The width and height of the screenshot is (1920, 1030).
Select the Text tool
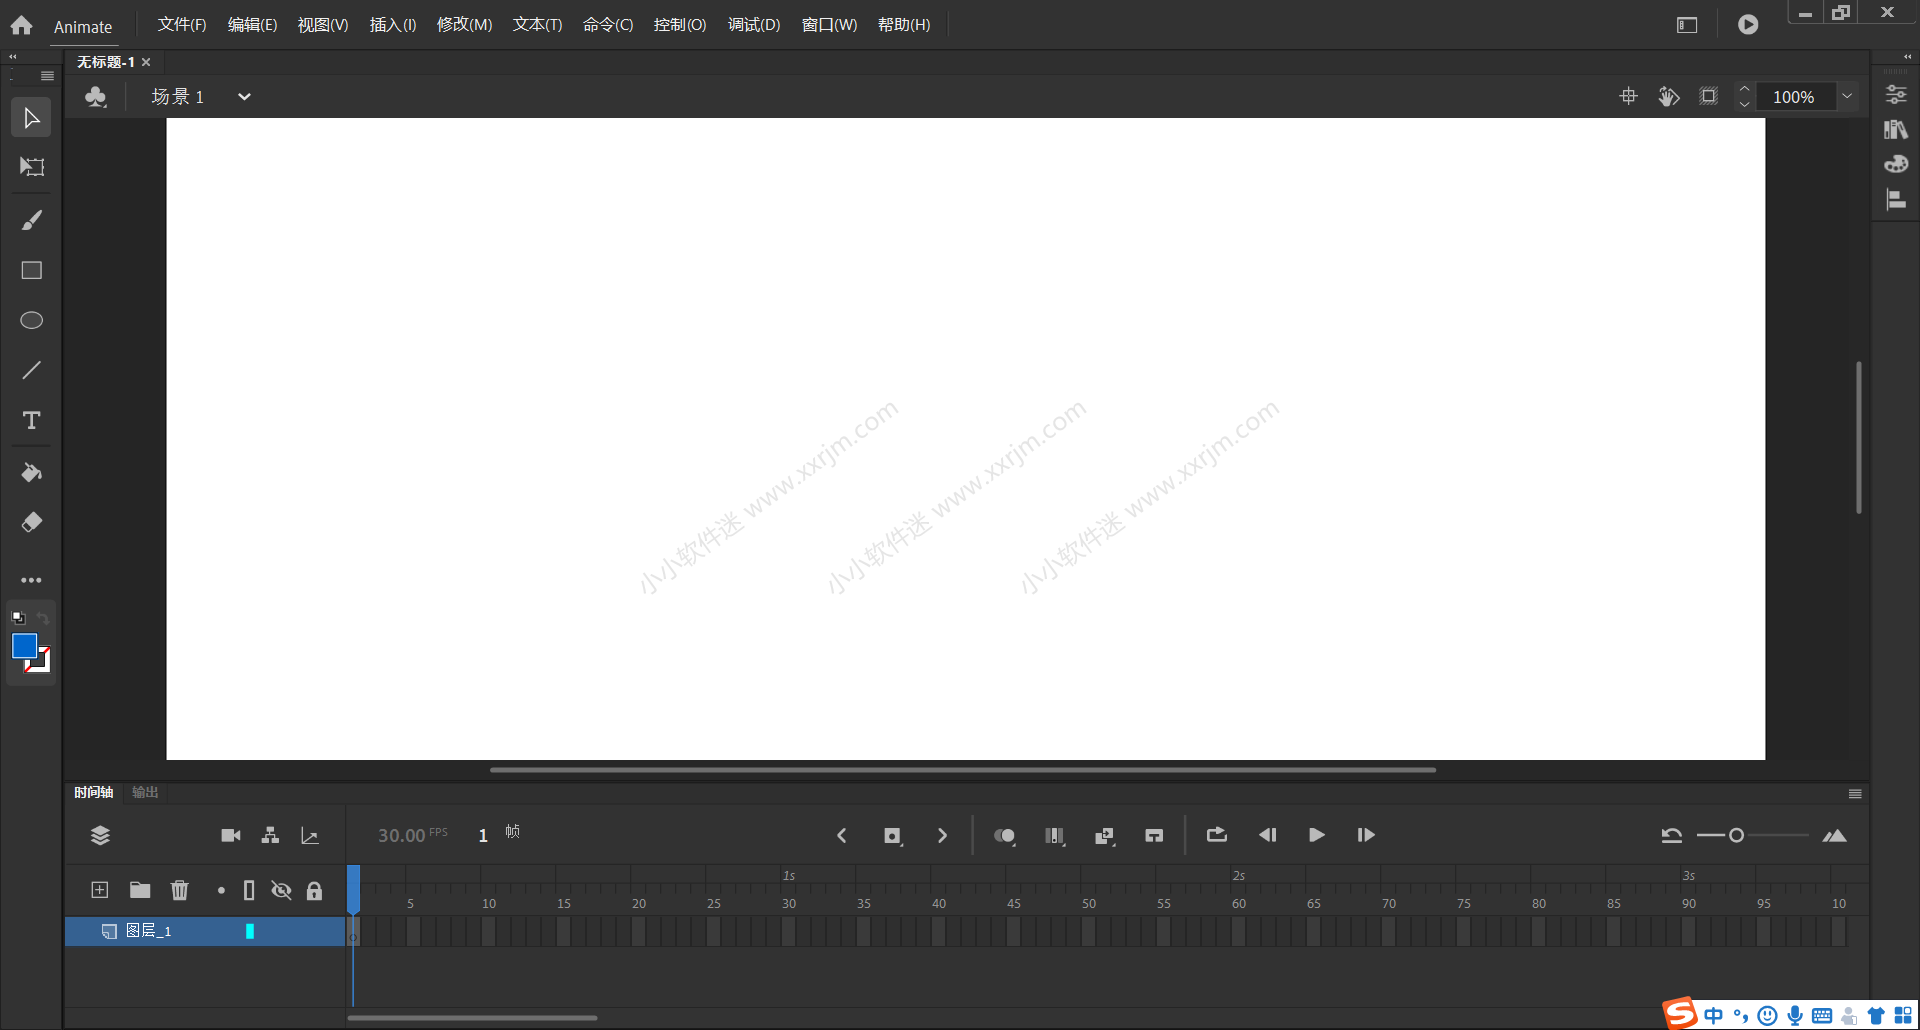[x=32, y=421]
